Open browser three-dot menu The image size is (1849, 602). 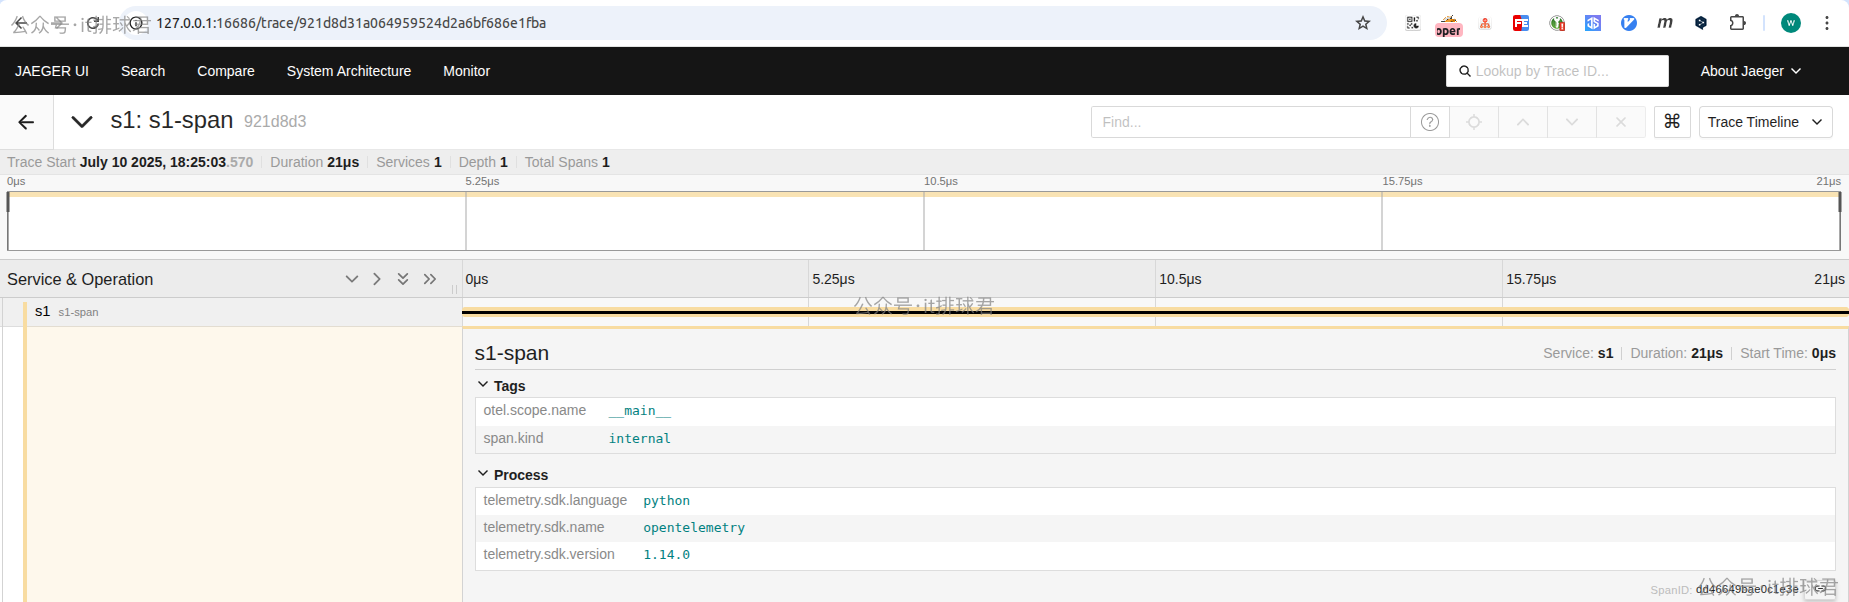click(x=1827, y=23)
